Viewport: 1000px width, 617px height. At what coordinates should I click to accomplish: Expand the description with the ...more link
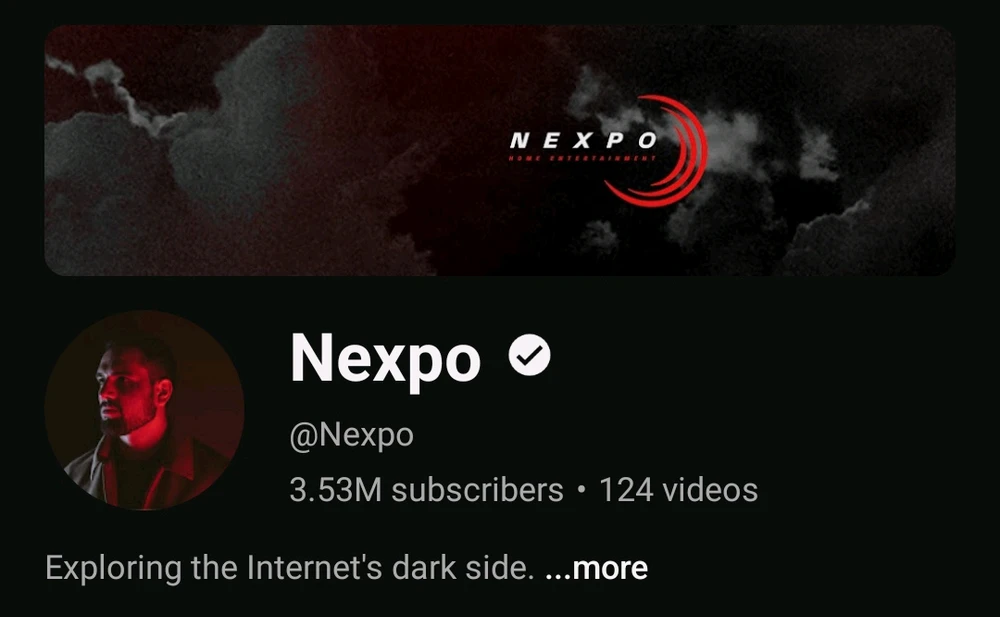(596, 568)
